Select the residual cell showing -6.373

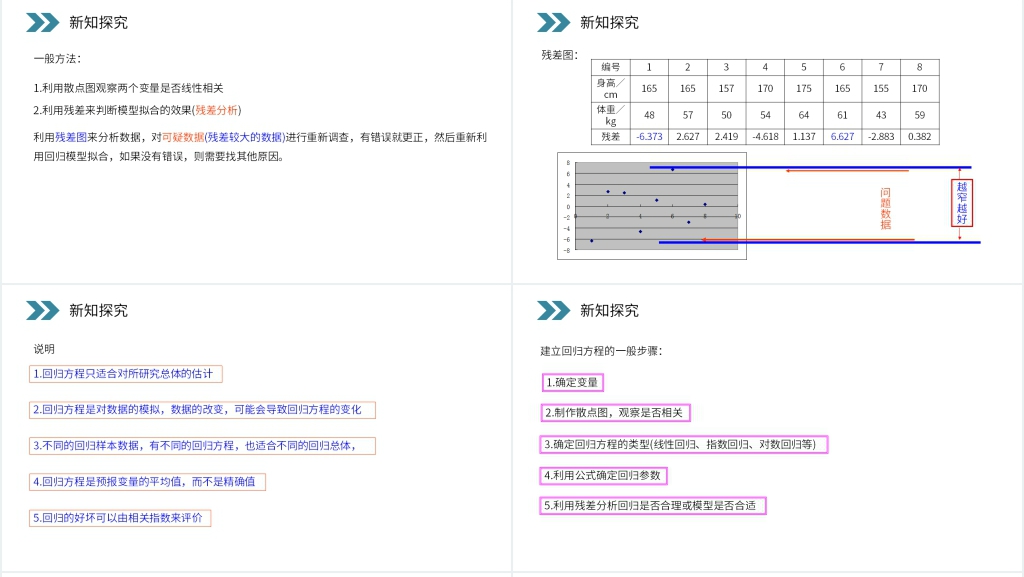[649, 136]
